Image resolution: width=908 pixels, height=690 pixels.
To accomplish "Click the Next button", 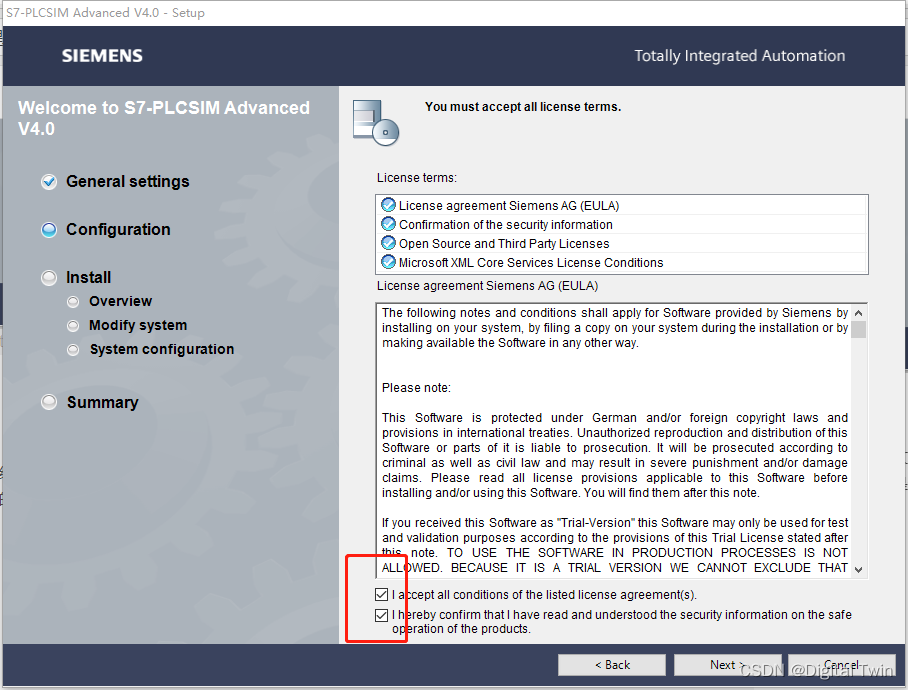I will (x=727, y=665).
